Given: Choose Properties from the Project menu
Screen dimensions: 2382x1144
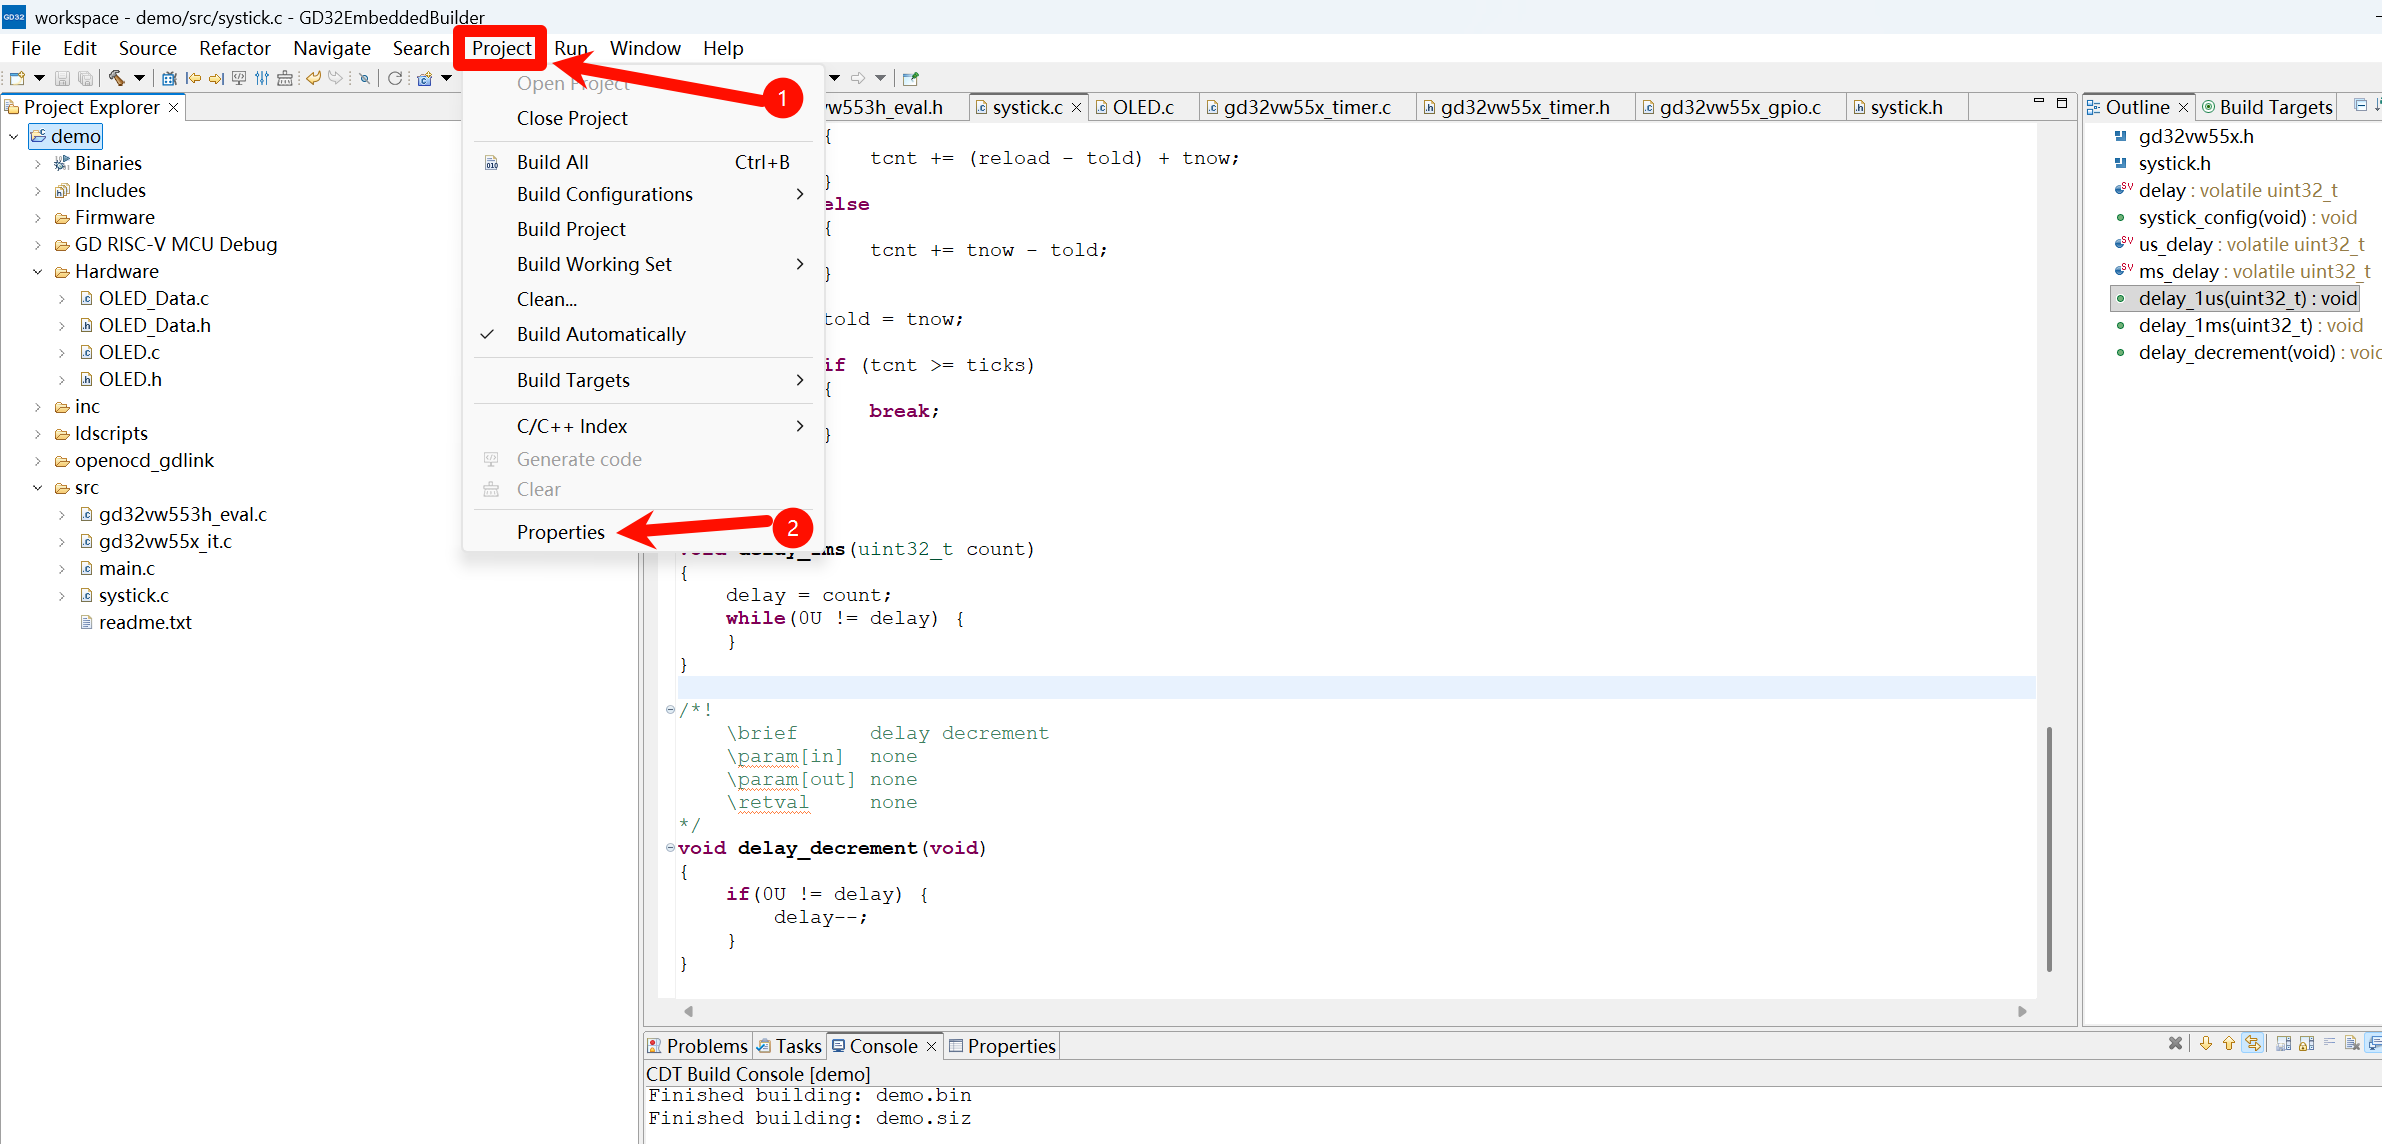Looking at the screenshot, I should click(x=560, y=532).
